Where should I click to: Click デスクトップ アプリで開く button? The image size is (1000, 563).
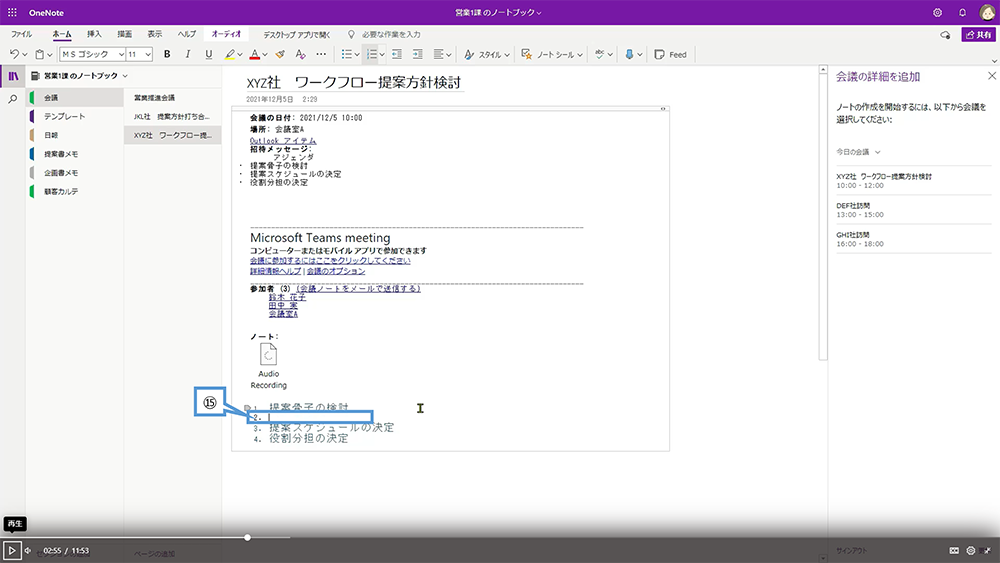pos(297,34)
